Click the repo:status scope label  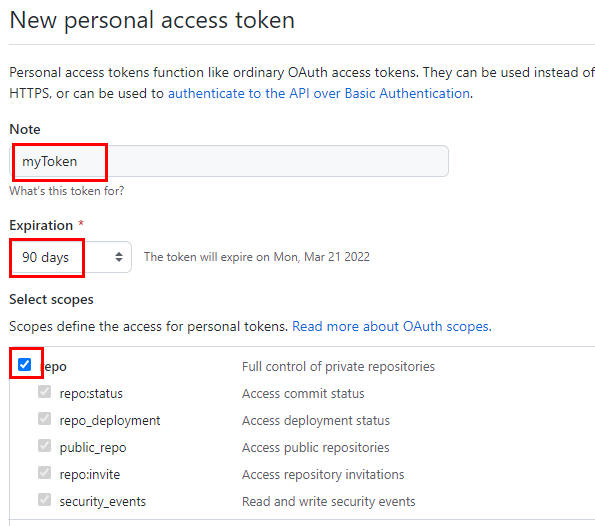coord(91,394)
